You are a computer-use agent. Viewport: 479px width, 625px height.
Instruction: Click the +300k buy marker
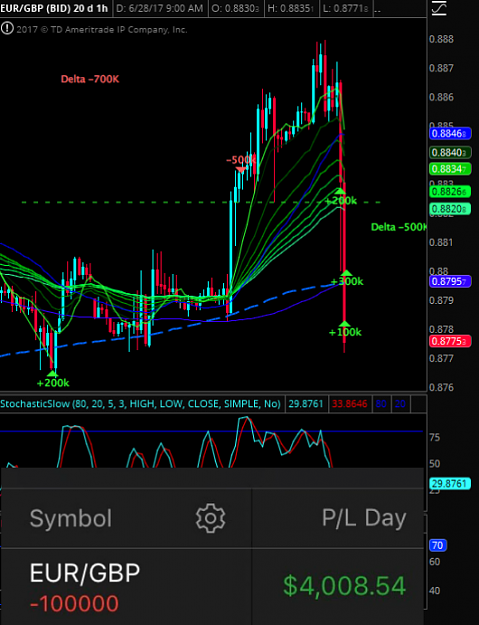point(347,278)
